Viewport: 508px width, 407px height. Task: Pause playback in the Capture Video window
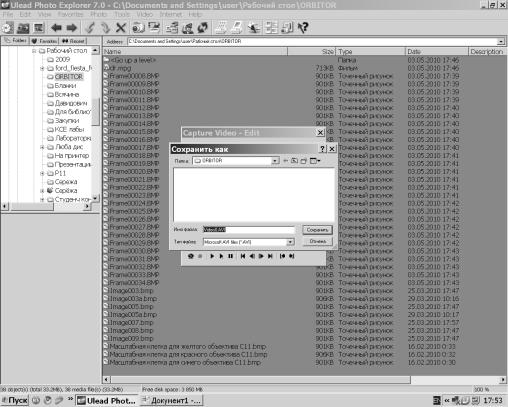point(230,256)
